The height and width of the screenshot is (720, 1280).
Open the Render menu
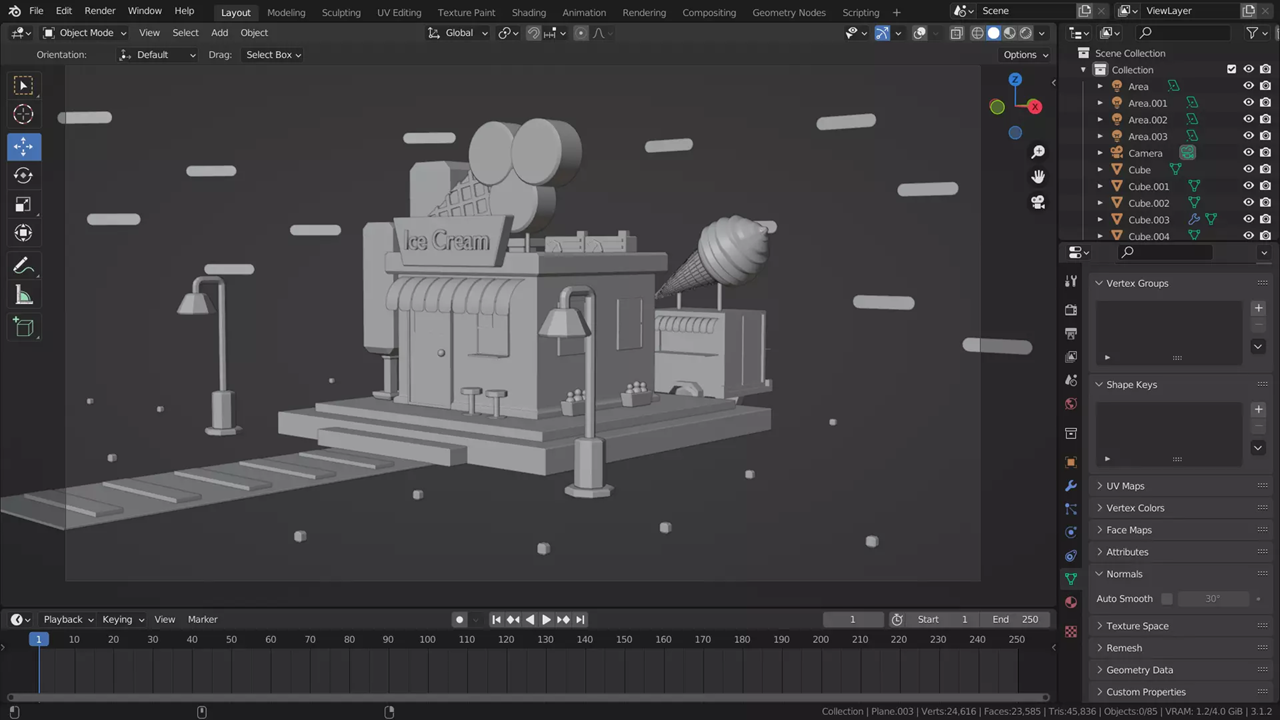point(100,11)
